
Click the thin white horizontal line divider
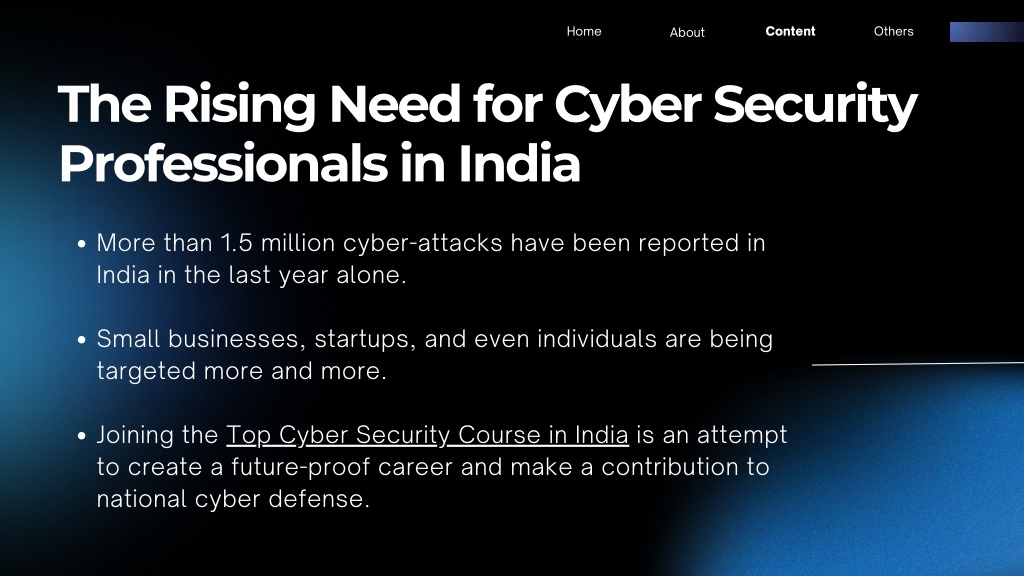pyautogui.click(x=918, y=364)
